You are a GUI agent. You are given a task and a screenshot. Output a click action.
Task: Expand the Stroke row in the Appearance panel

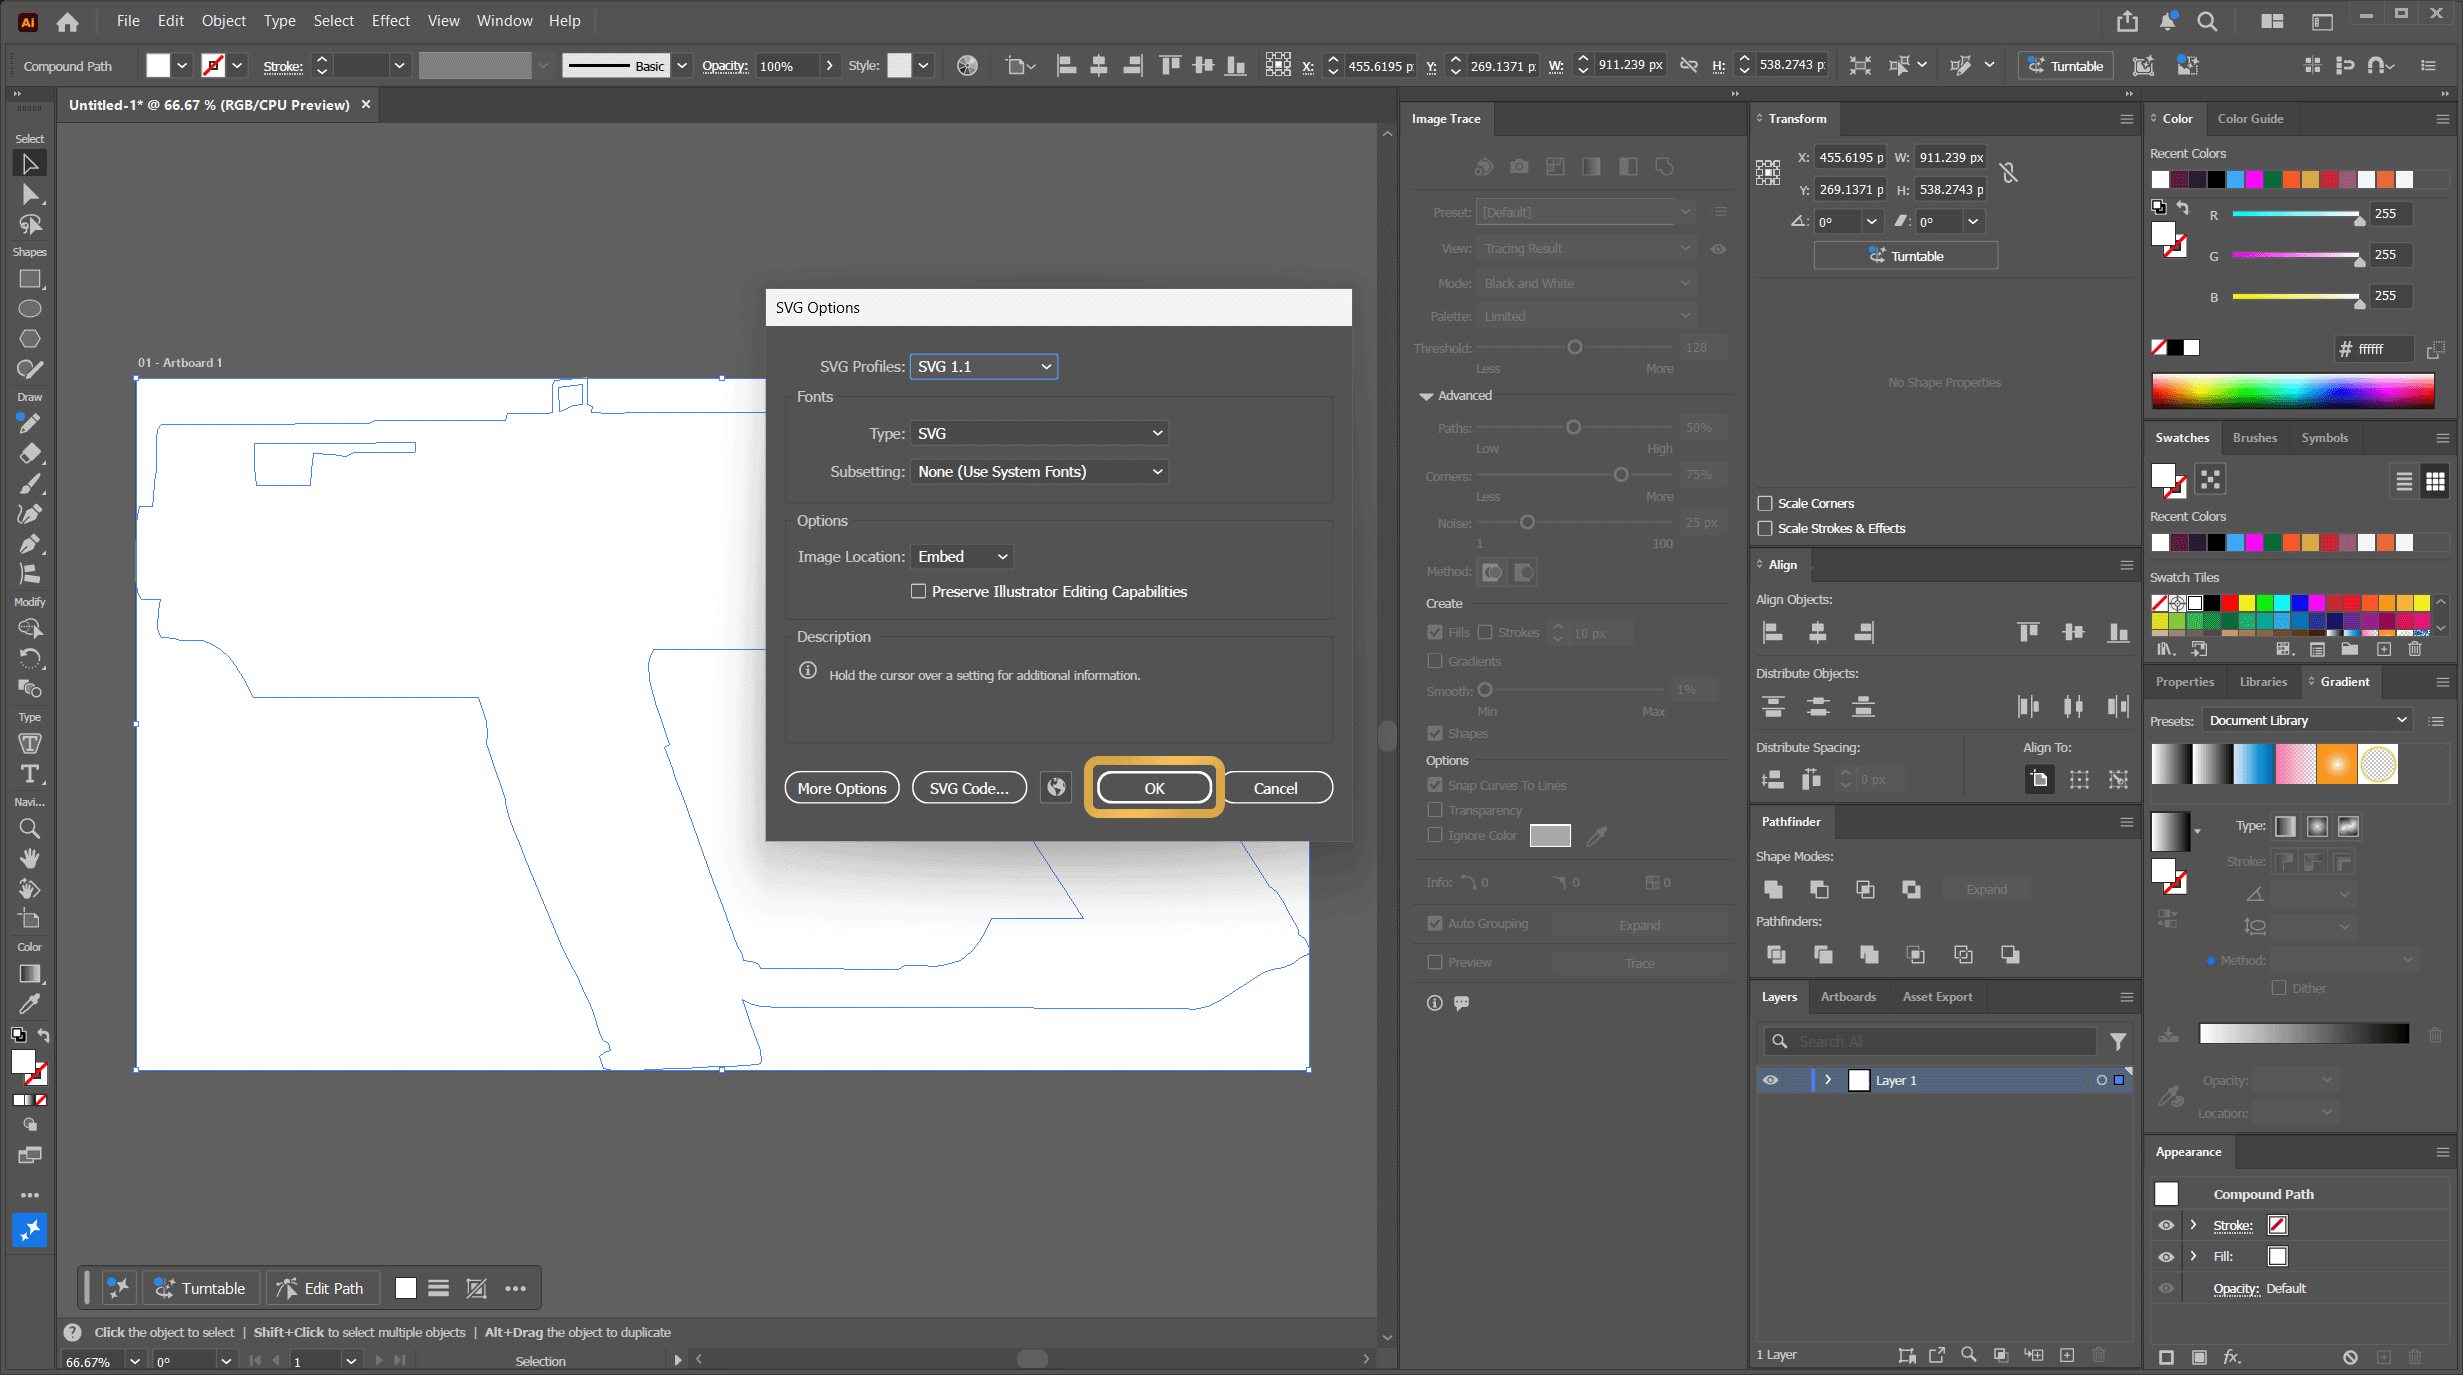[x=2193, y=1225]
